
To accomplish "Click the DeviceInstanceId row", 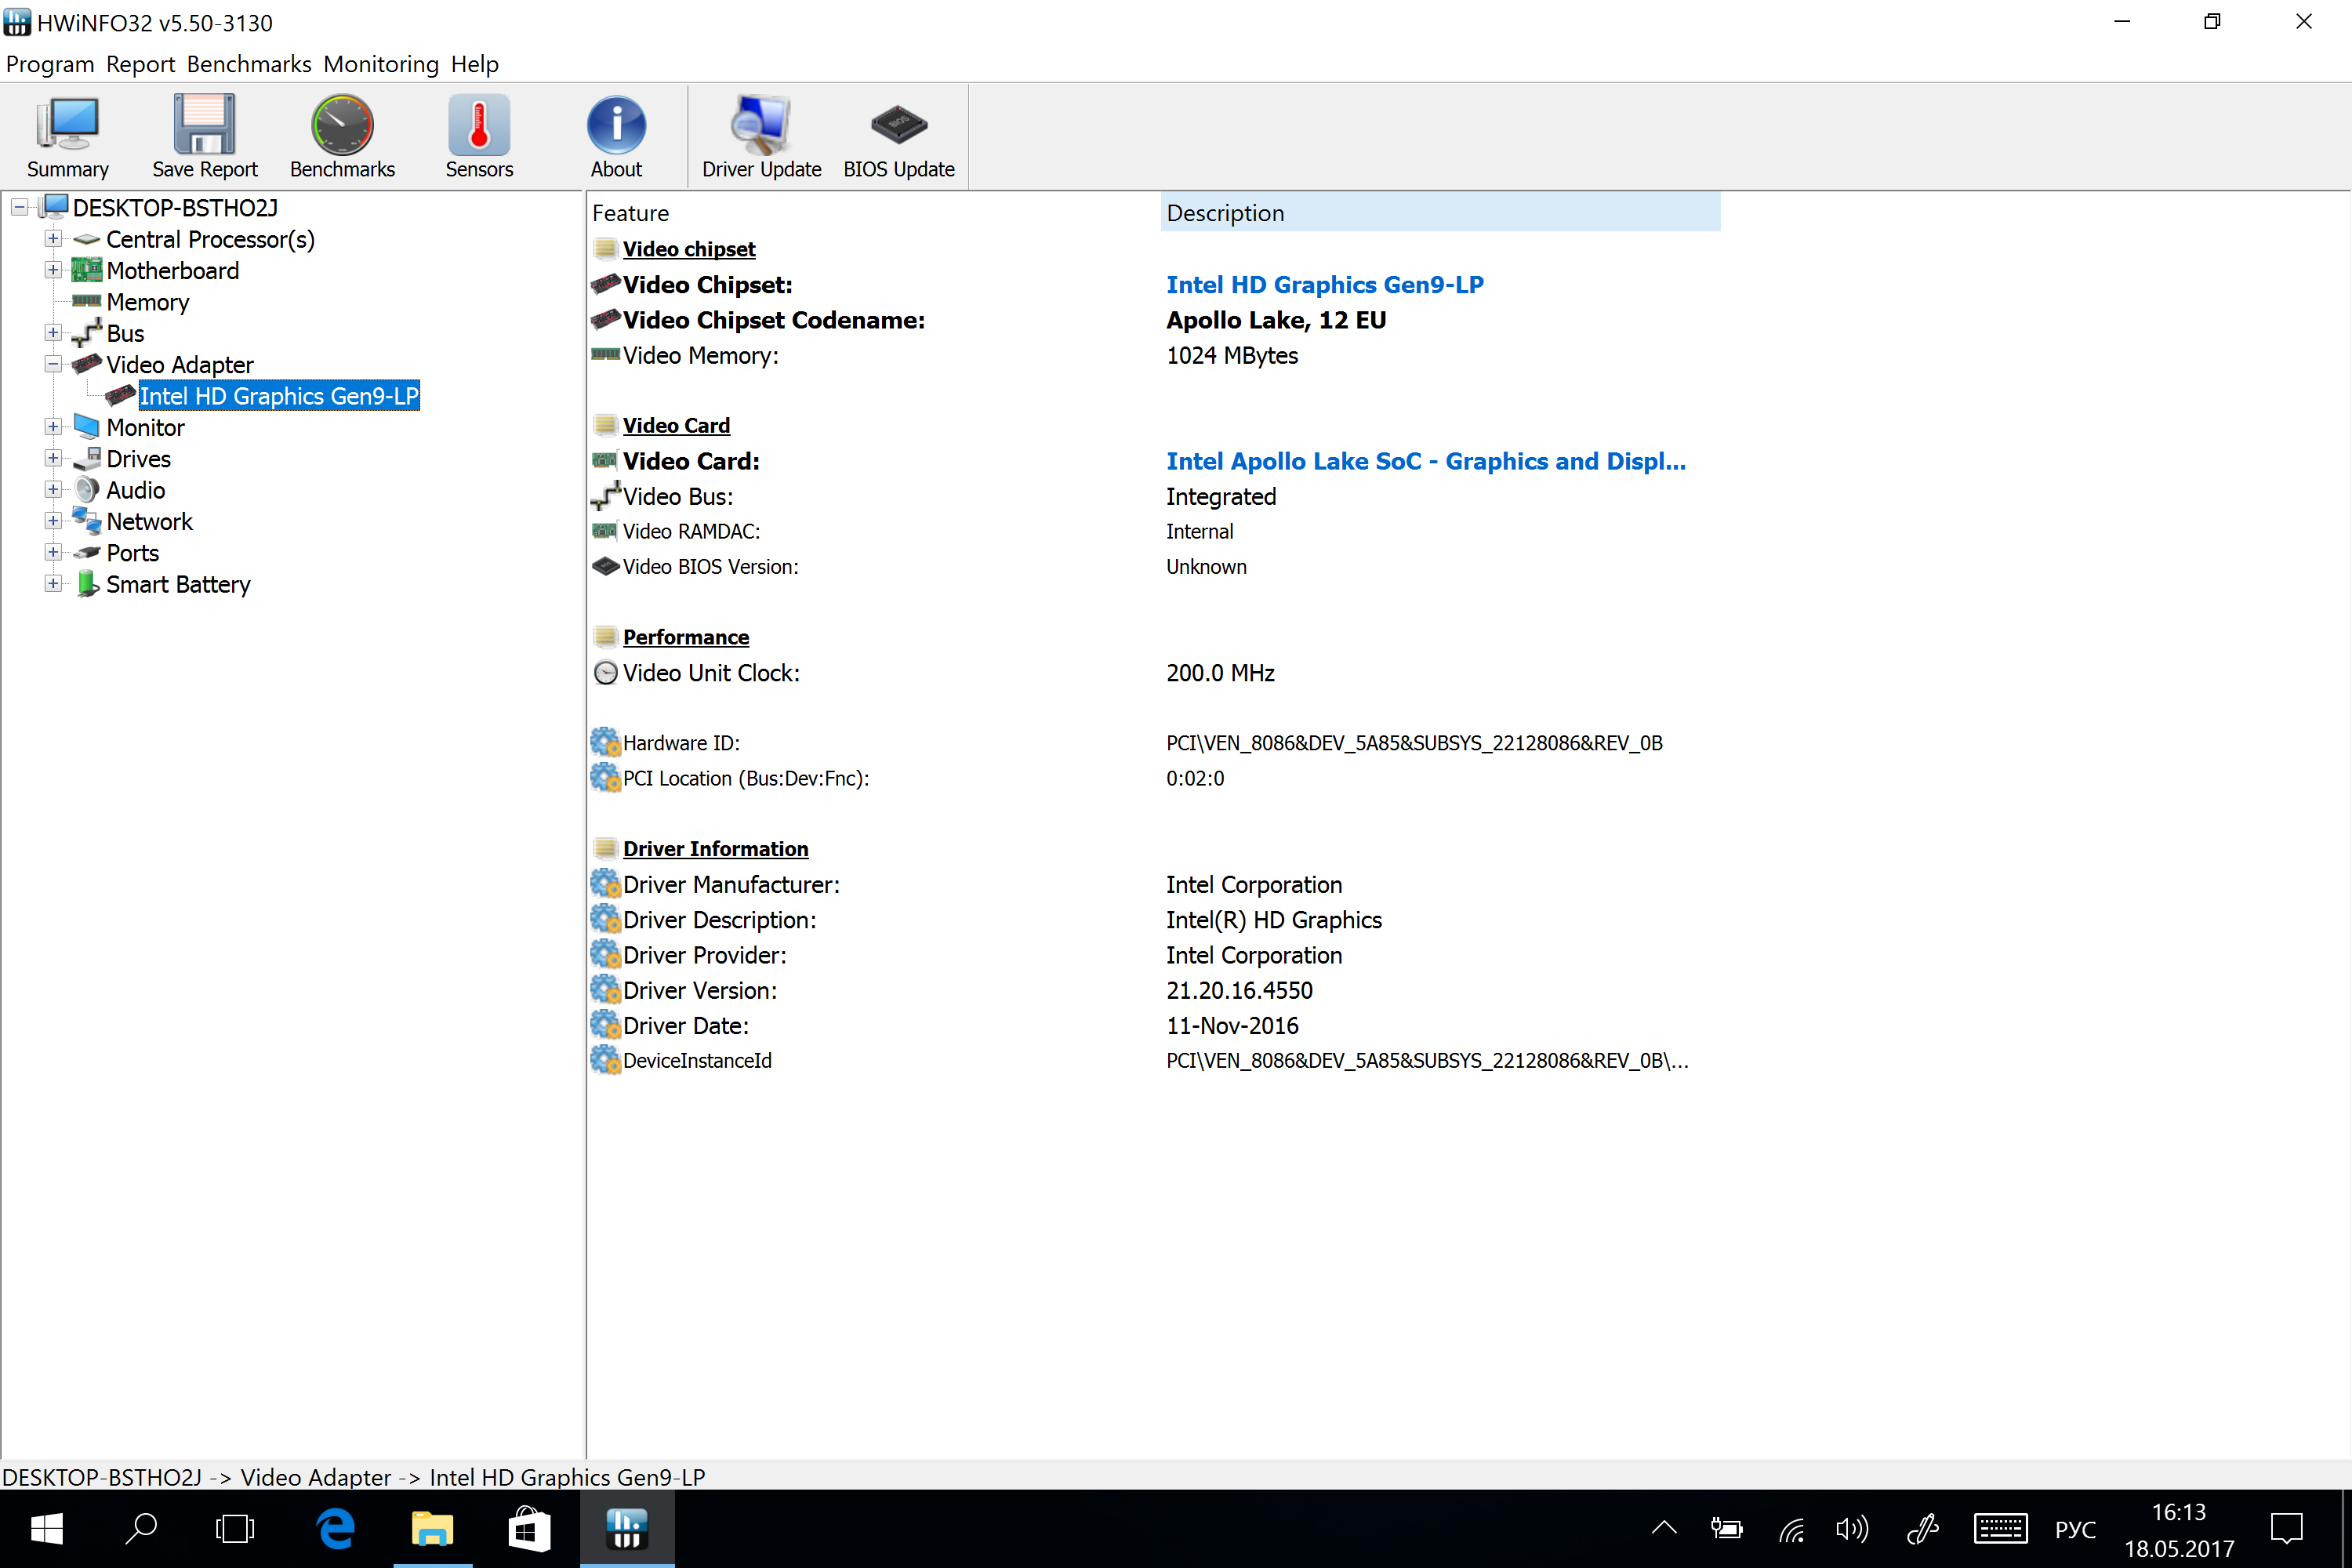I will tap(1153, 1061).
